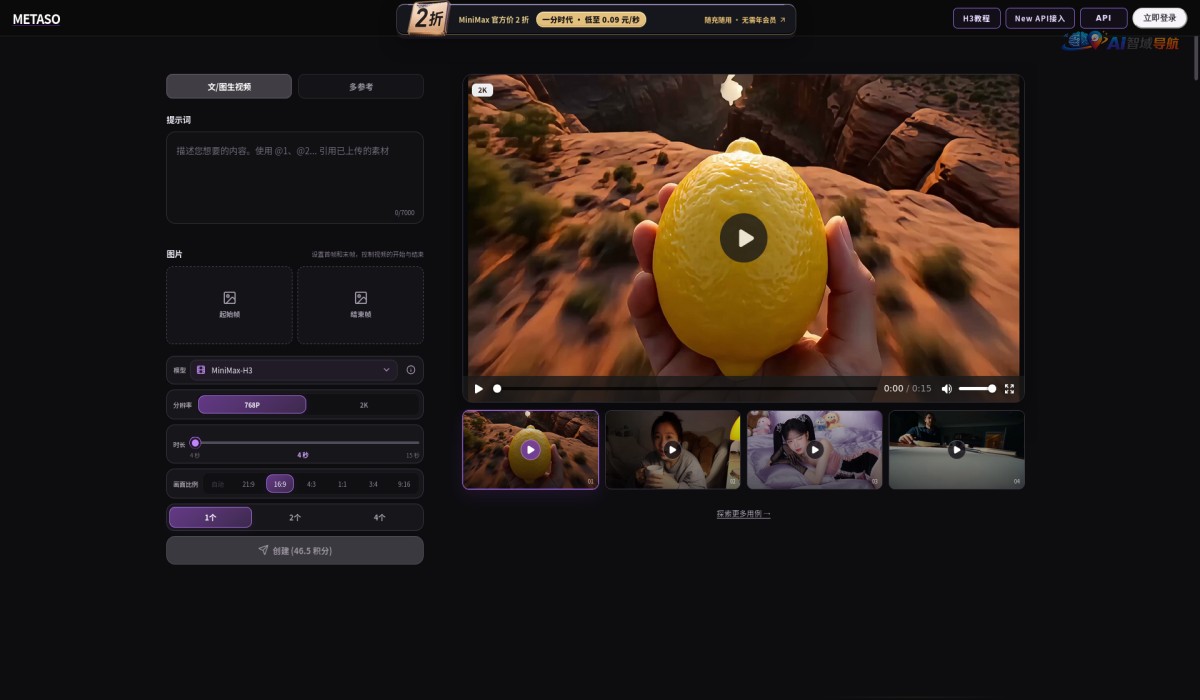Viewport: 1200px width, 700px height.
Task: Choose the 16:9 aspect ratio
Action: pos(280,484)
